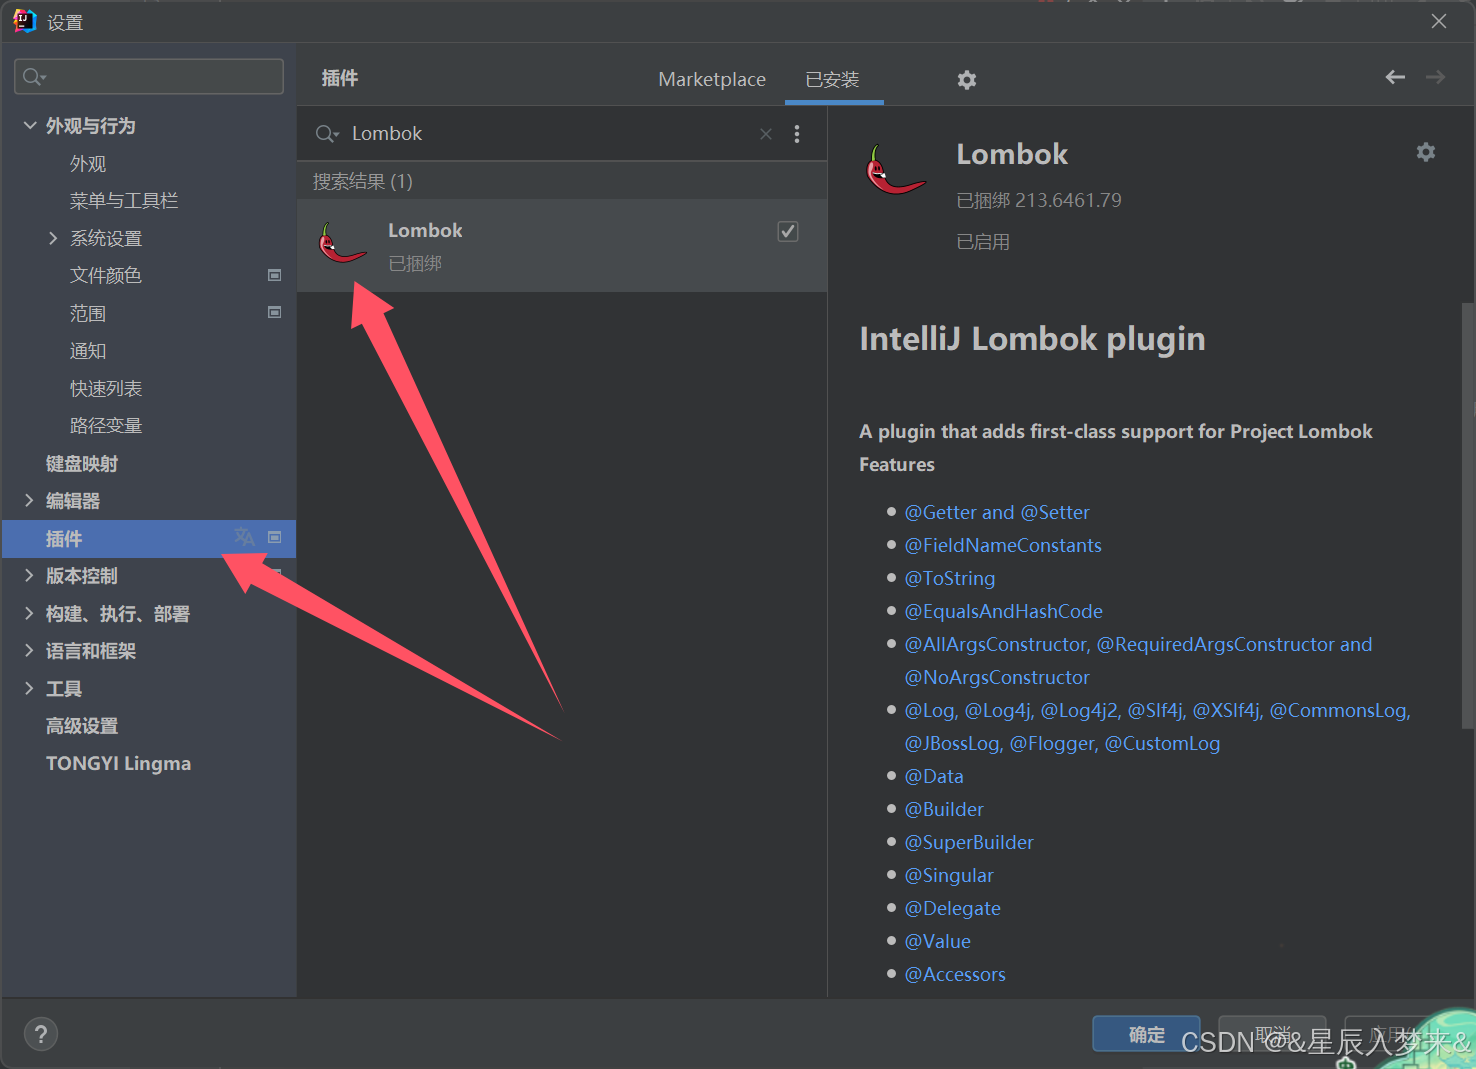Open 键盘映射 settings
This screenshot has height=1069, width=1476.
point(82,463)
